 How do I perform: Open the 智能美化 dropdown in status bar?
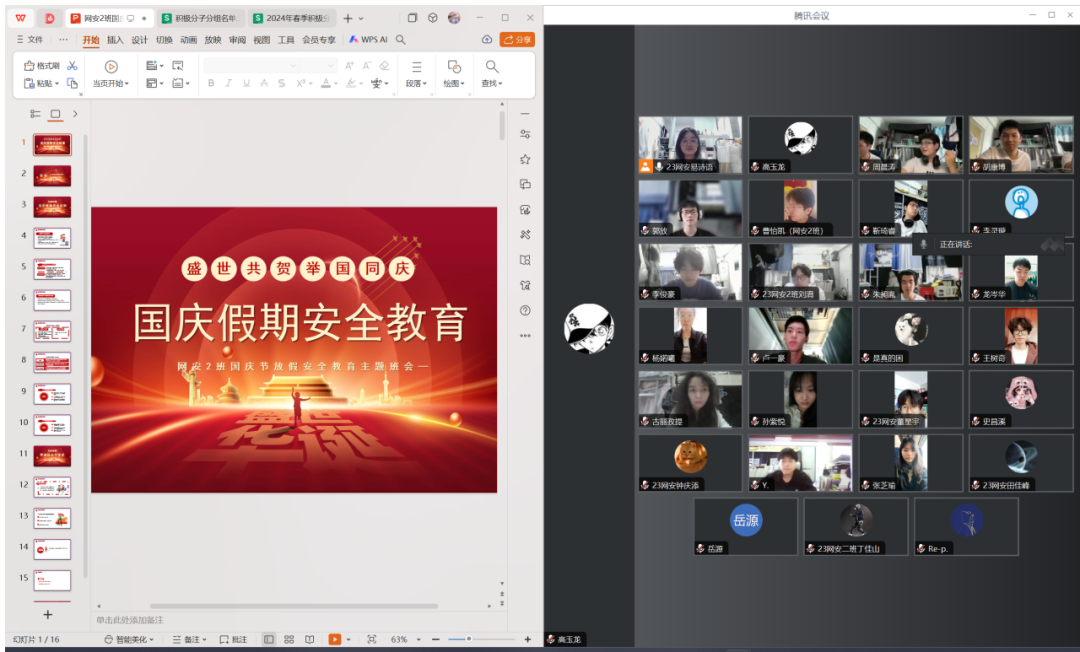pyautogui.click(x=131, y=639)
